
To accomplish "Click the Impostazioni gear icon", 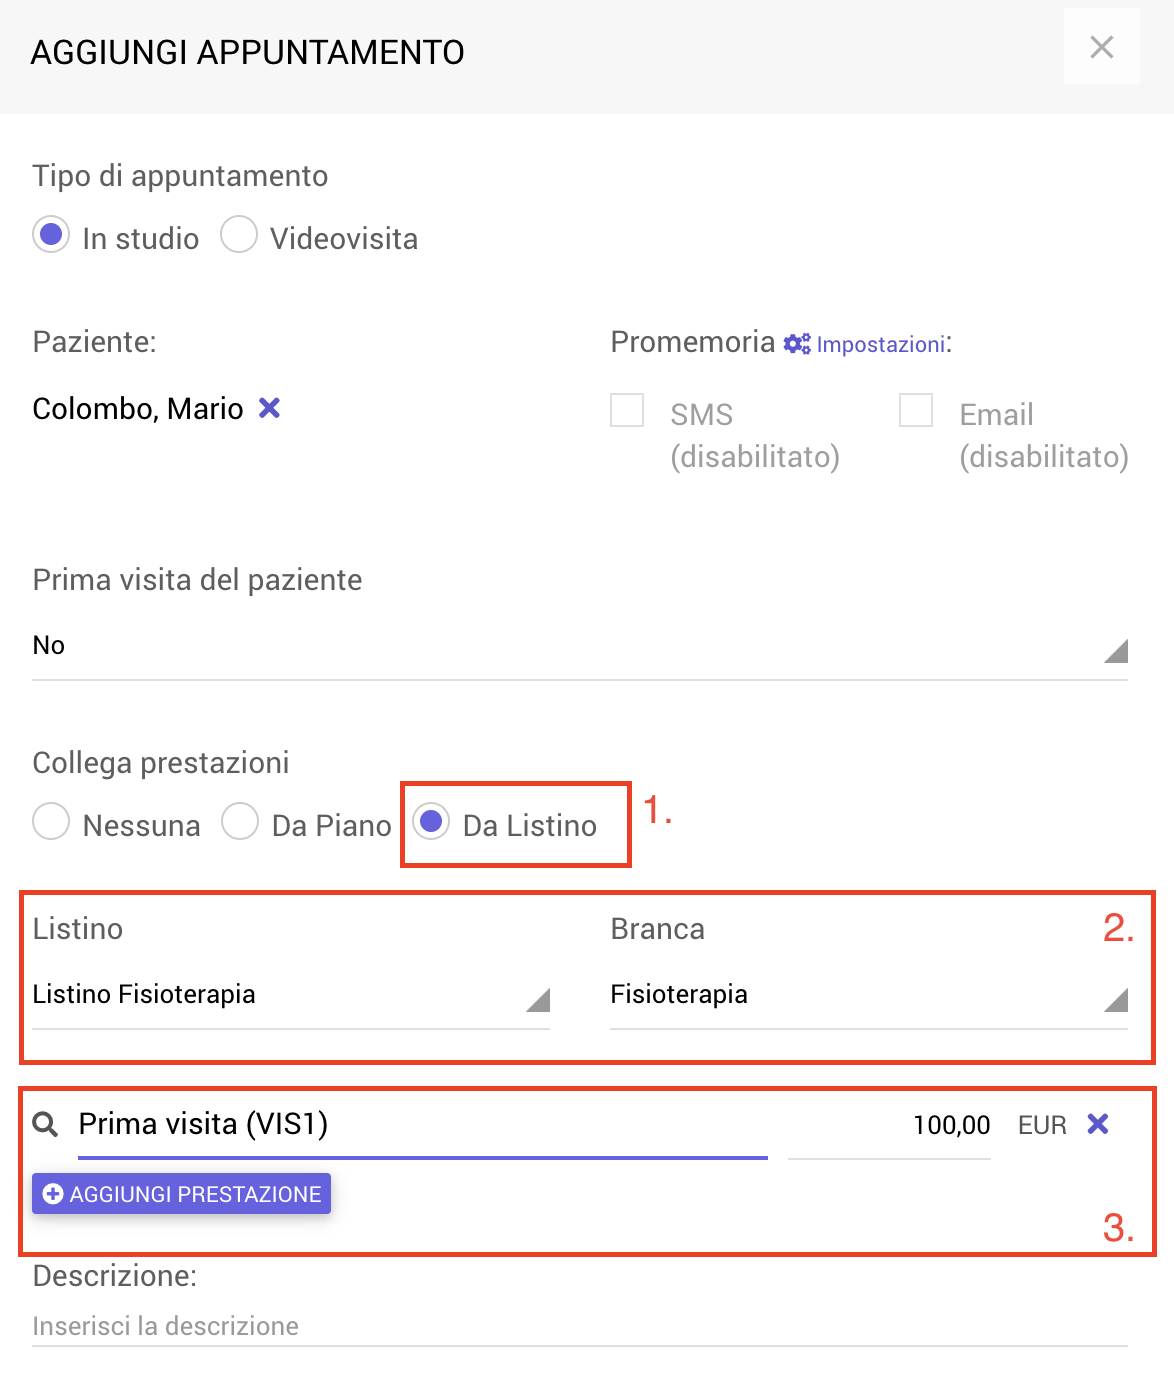I will coord(797,344).
